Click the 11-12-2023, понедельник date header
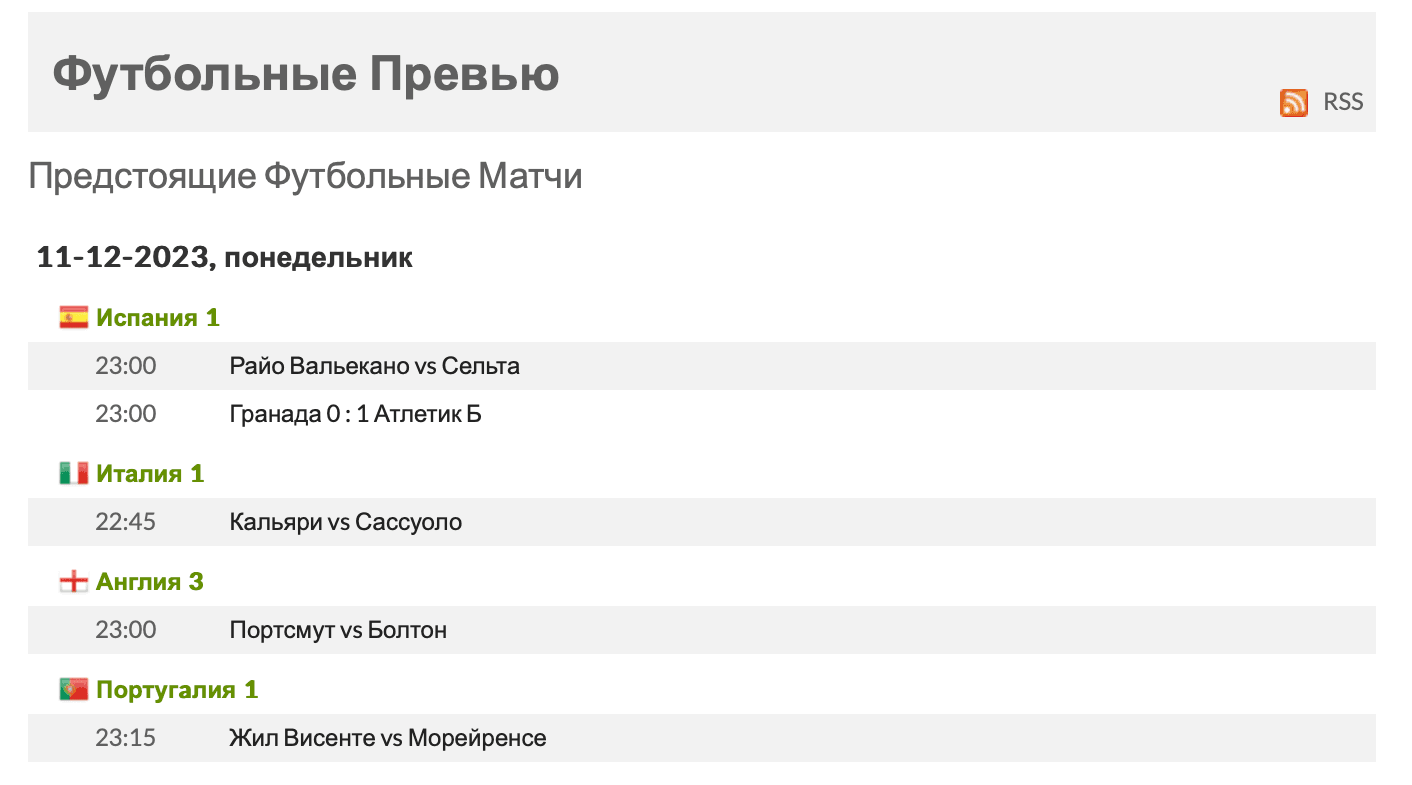 coord(225,258)
